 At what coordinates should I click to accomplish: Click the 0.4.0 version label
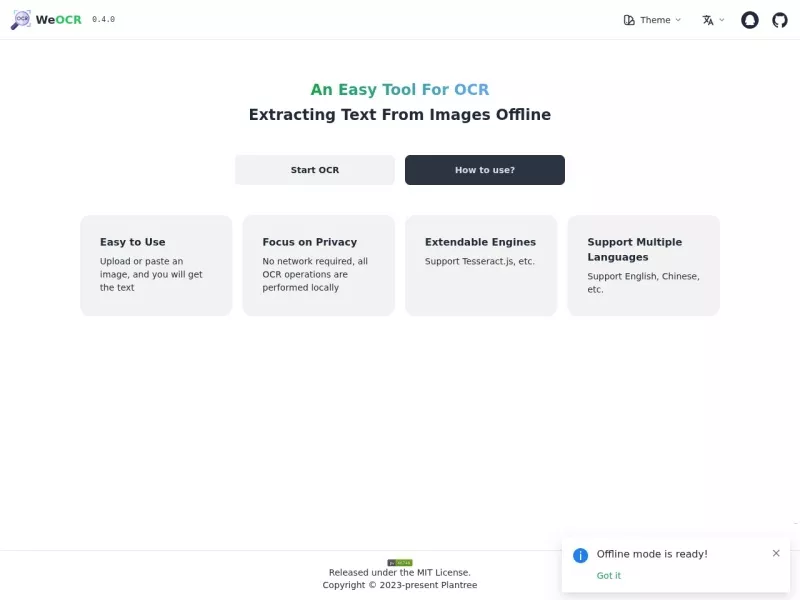pyautogui.click(x=104, y=19)
